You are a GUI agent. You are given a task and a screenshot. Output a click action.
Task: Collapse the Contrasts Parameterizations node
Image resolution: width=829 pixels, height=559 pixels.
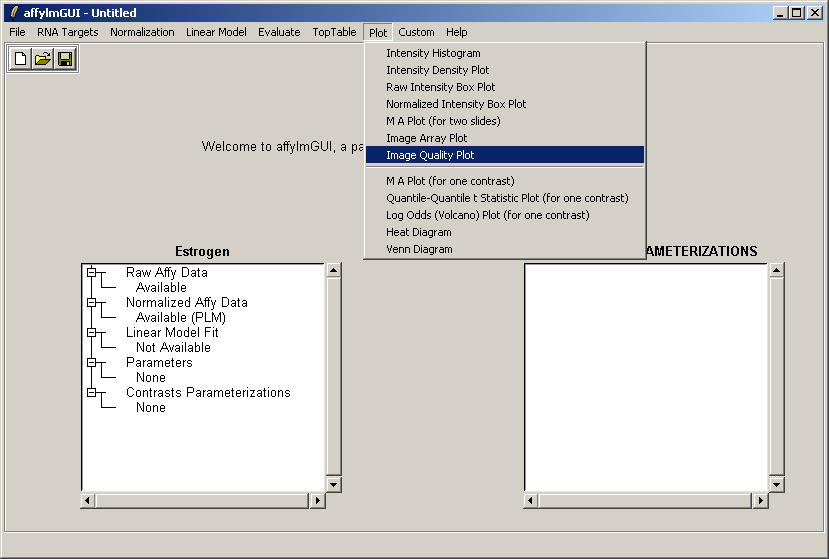[x=92, y=393]
